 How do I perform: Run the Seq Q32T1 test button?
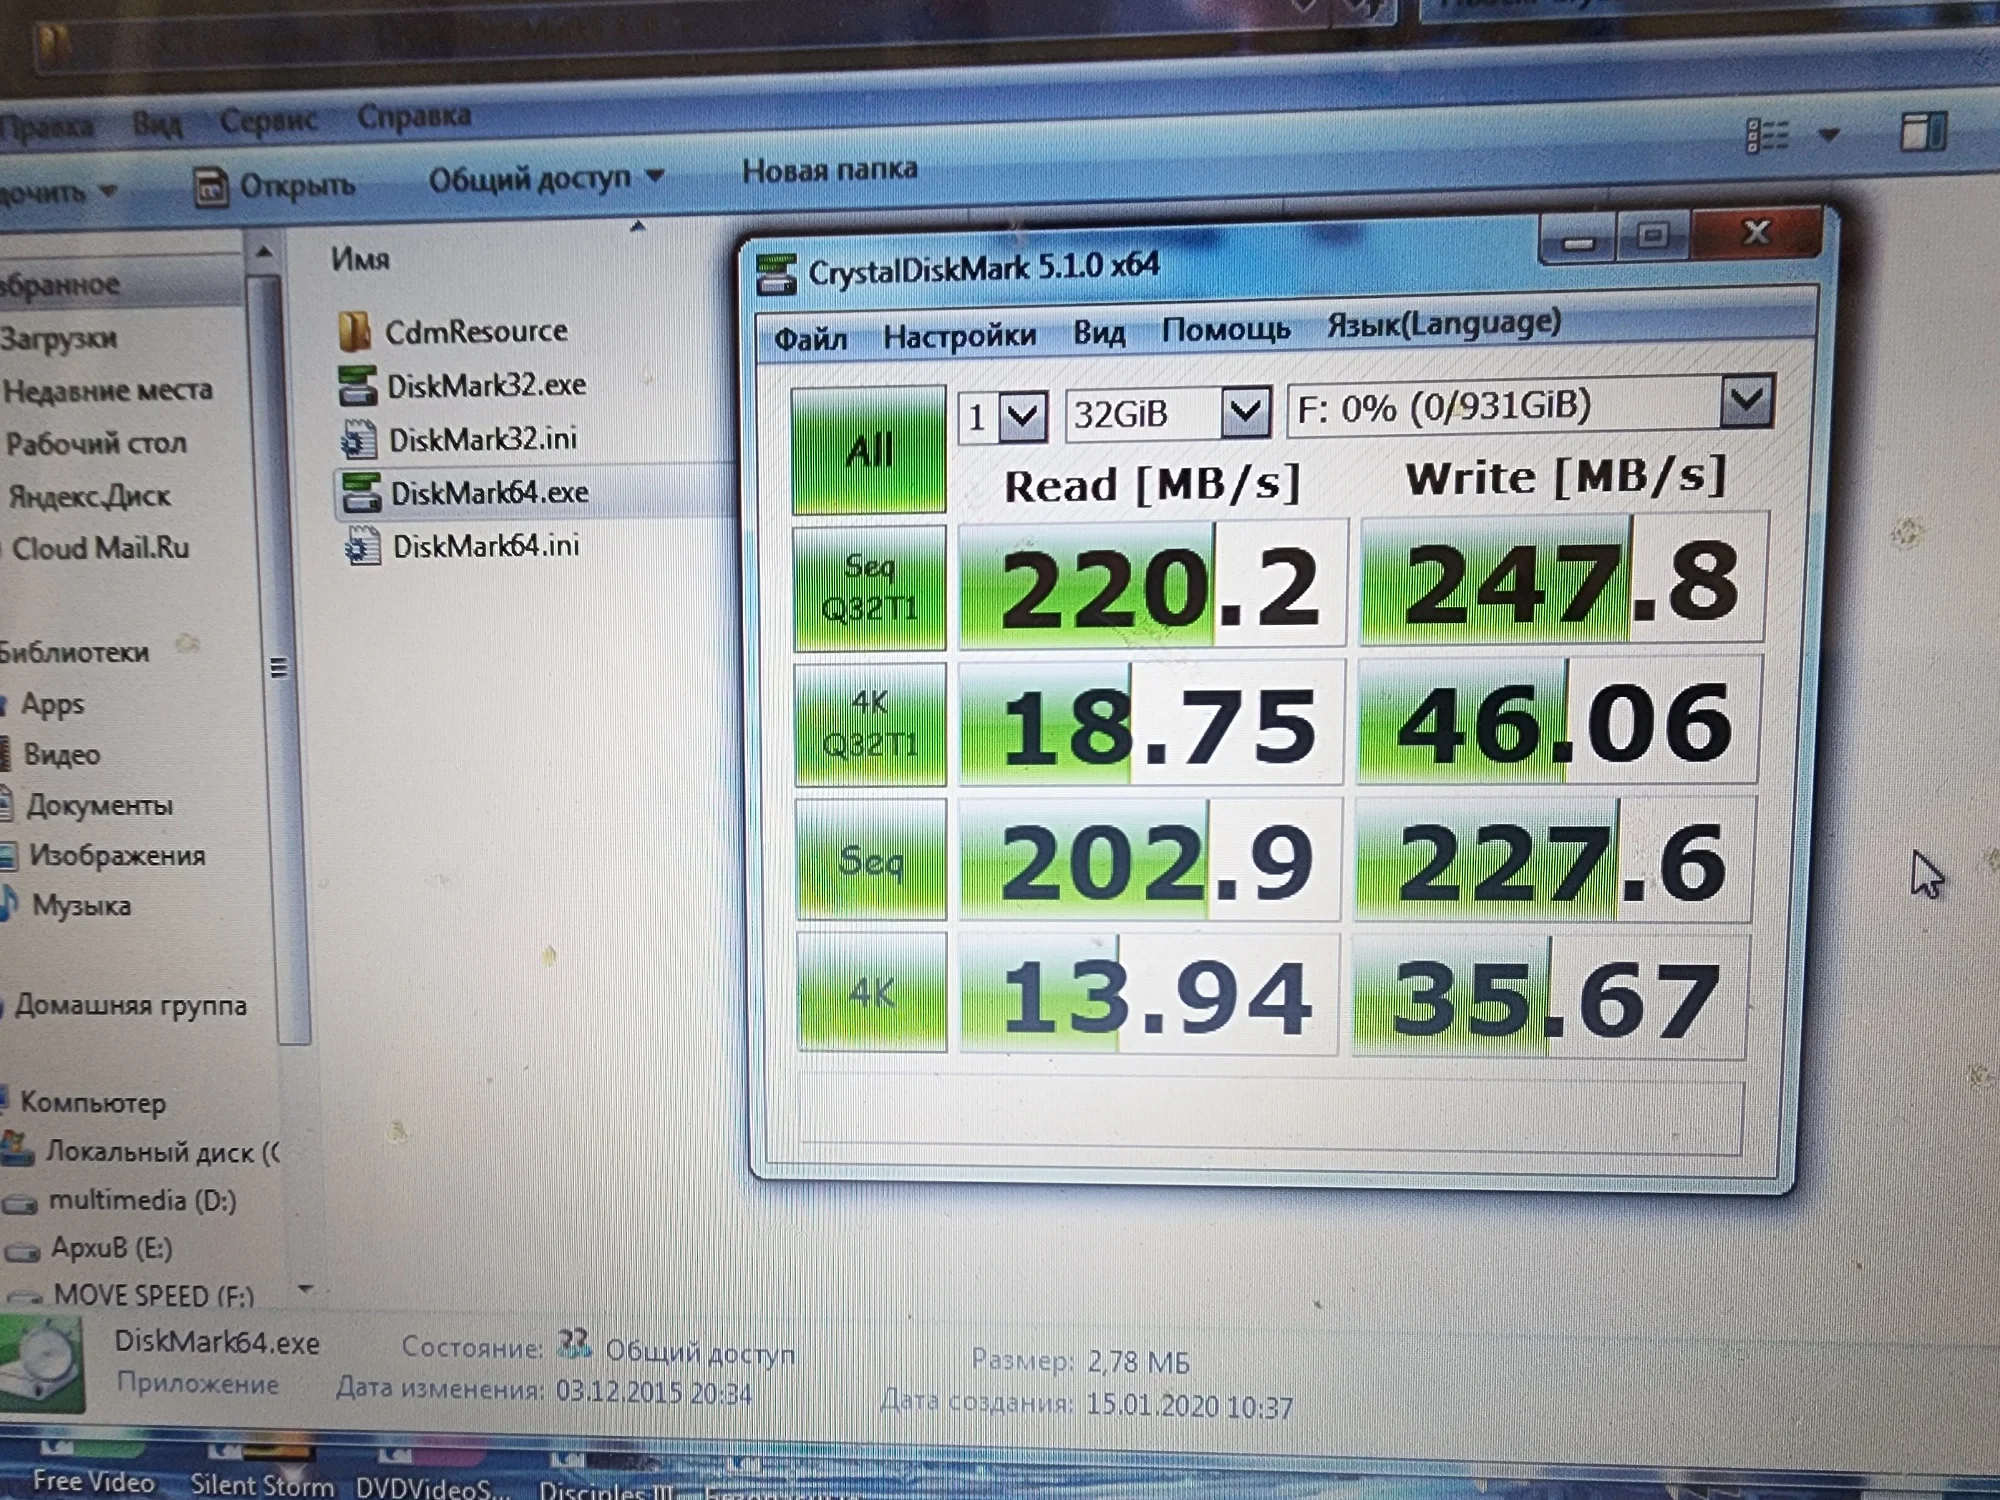click(869, 588)
